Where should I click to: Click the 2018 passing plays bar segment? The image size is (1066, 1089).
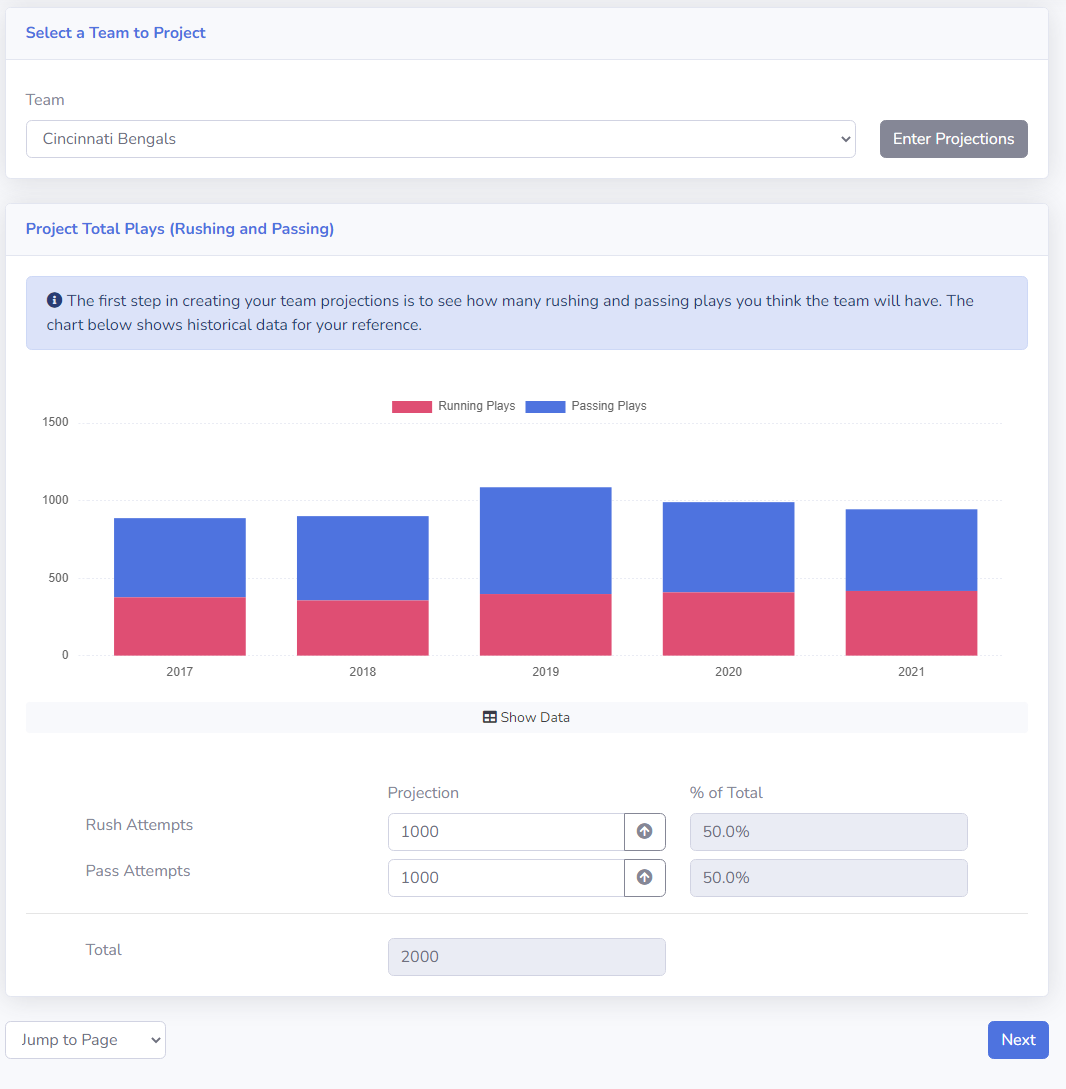[x=363, y=558]
